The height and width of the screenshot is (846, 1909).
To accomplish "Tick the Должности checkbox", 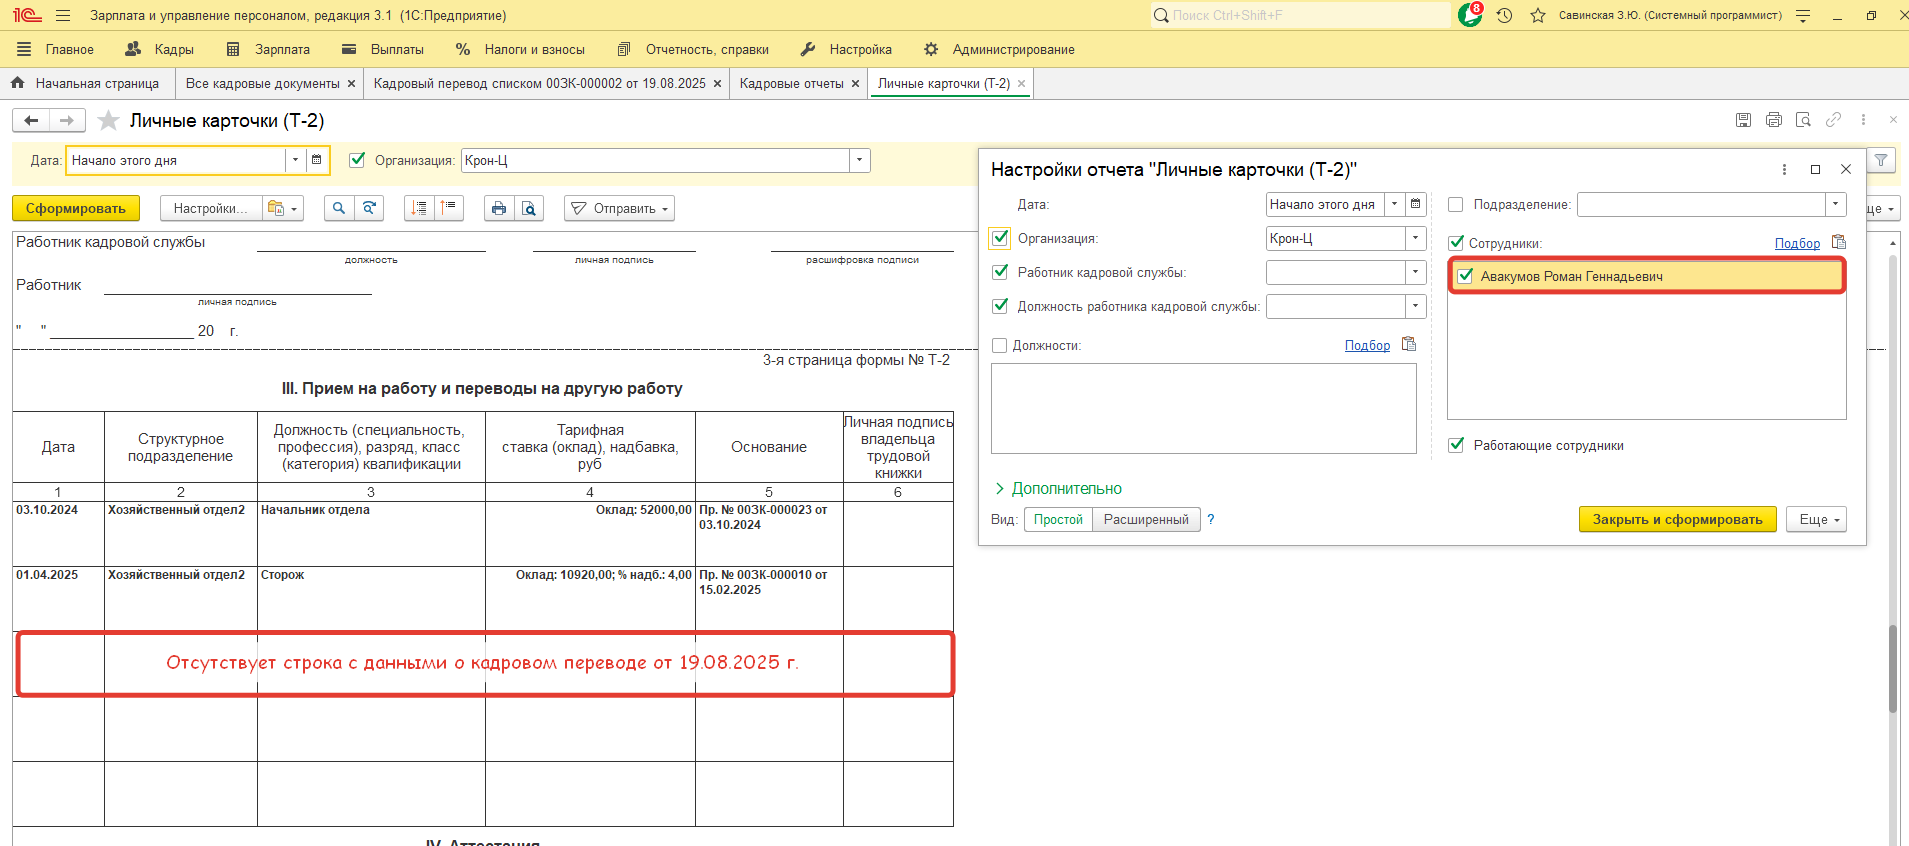I will (999, 345).
